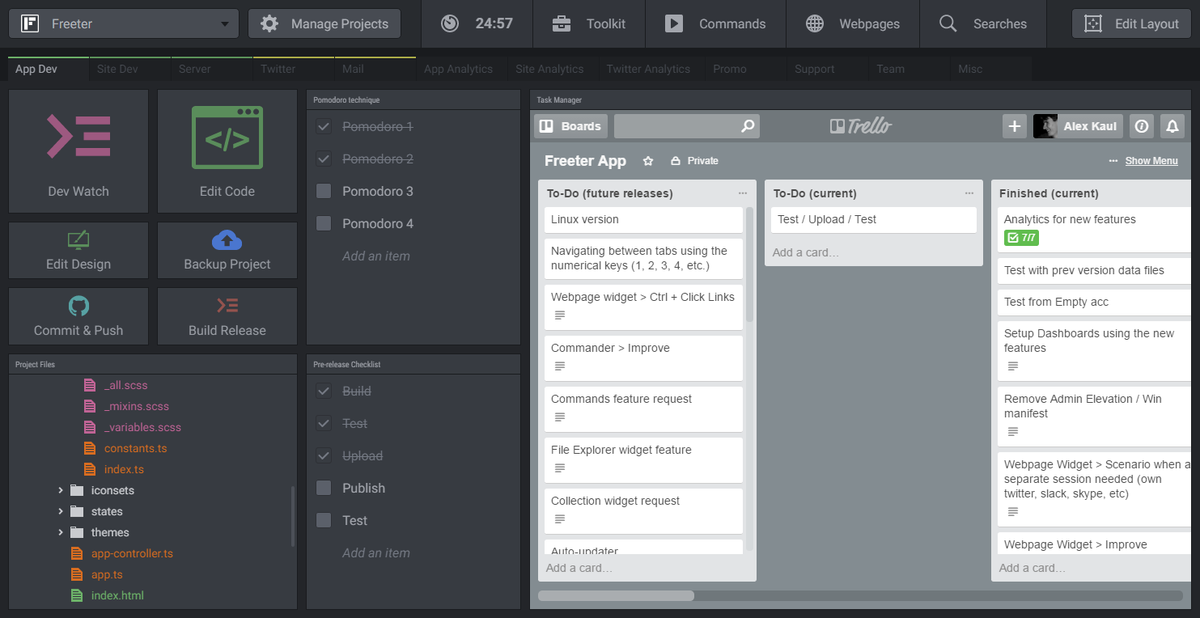Expand the iconsets folder
The width and height of the screenshot is (1200, 618).
(60, 490)
